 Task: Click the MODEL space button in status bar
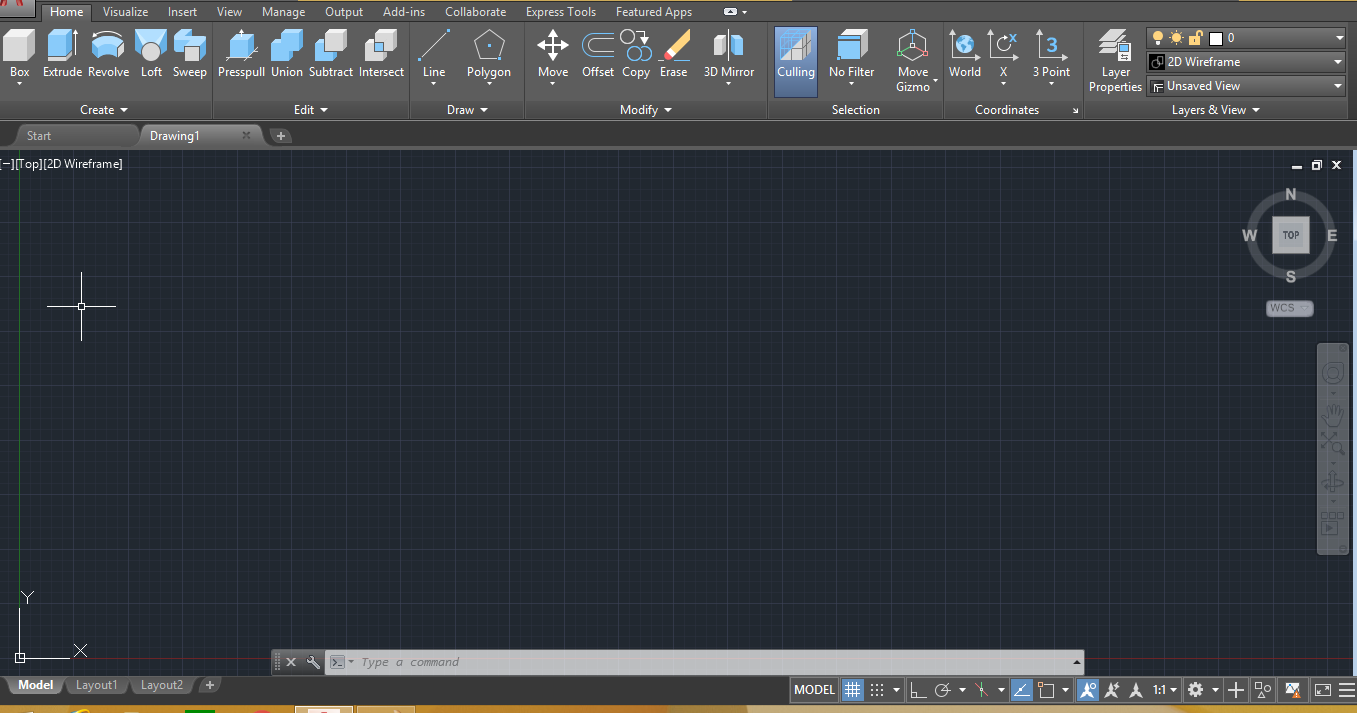click(814, 690)
